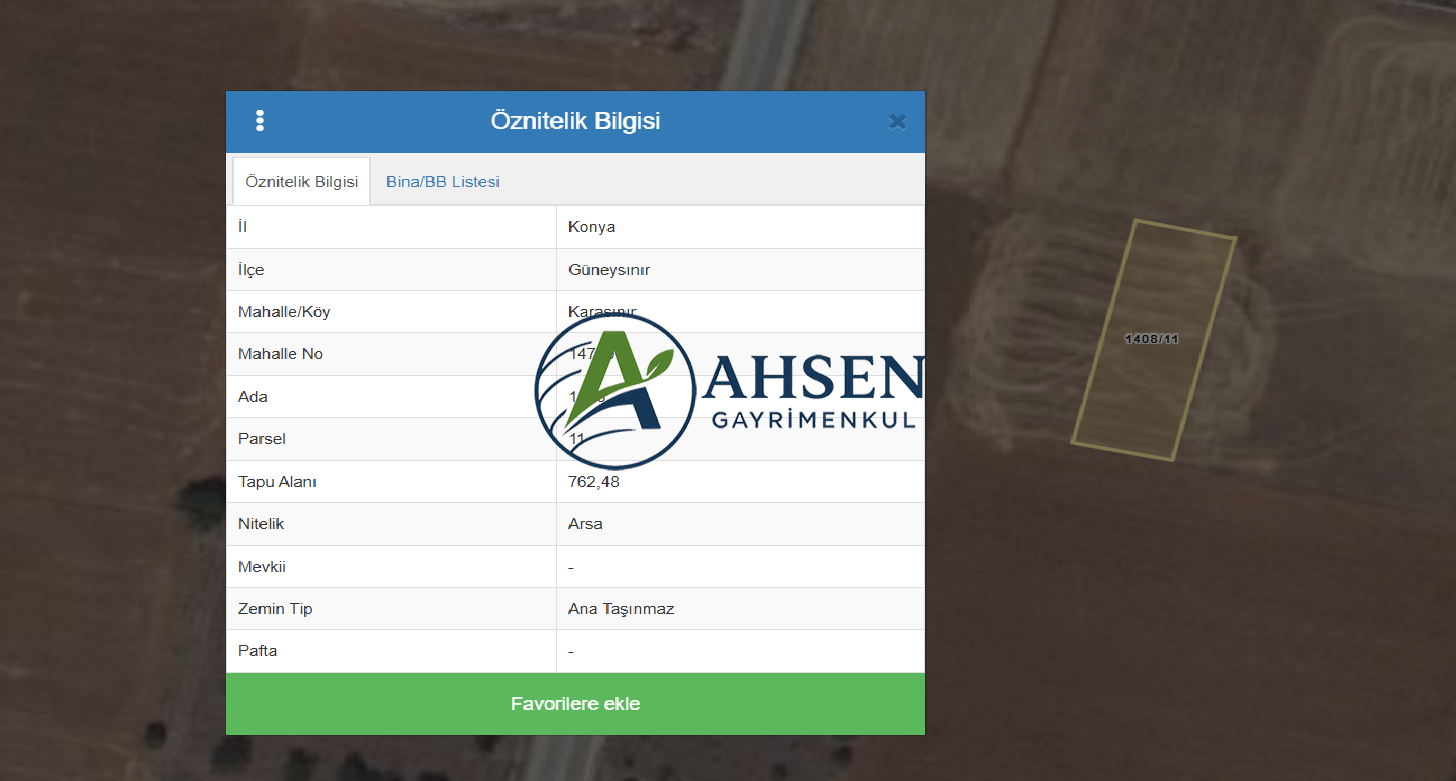1456x781 pixels.
Task: Click the İlçe row label
Action: tap(251, 270)
